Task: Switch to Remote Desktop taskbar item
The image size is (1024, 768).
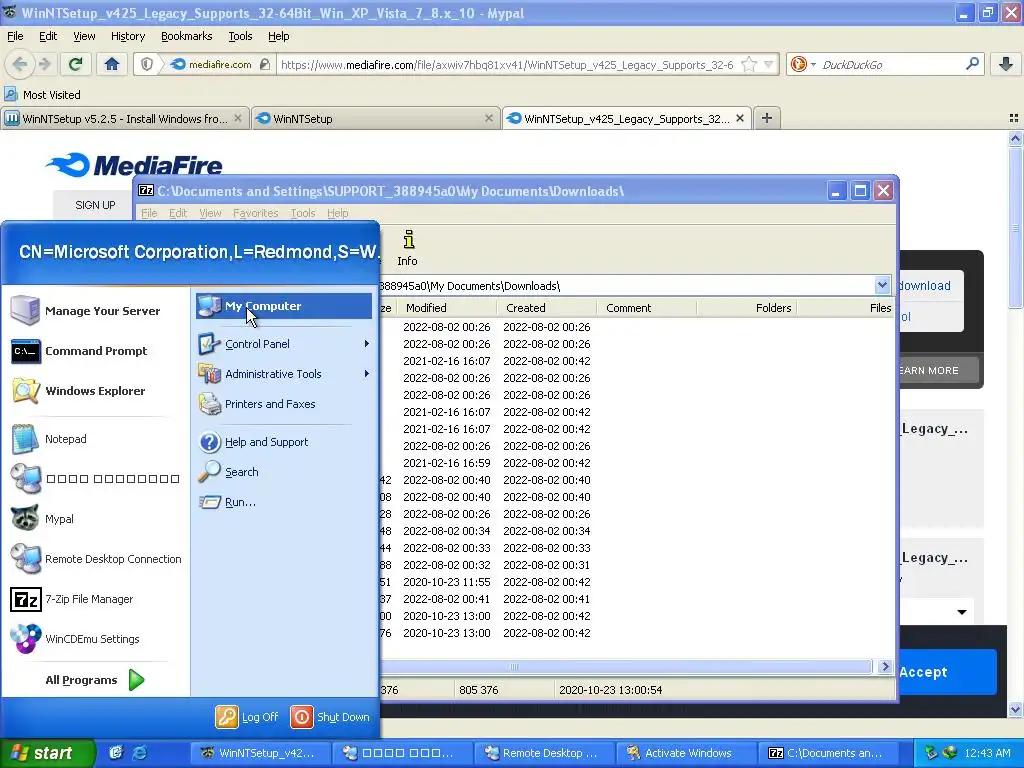Action: coord(545,753)
